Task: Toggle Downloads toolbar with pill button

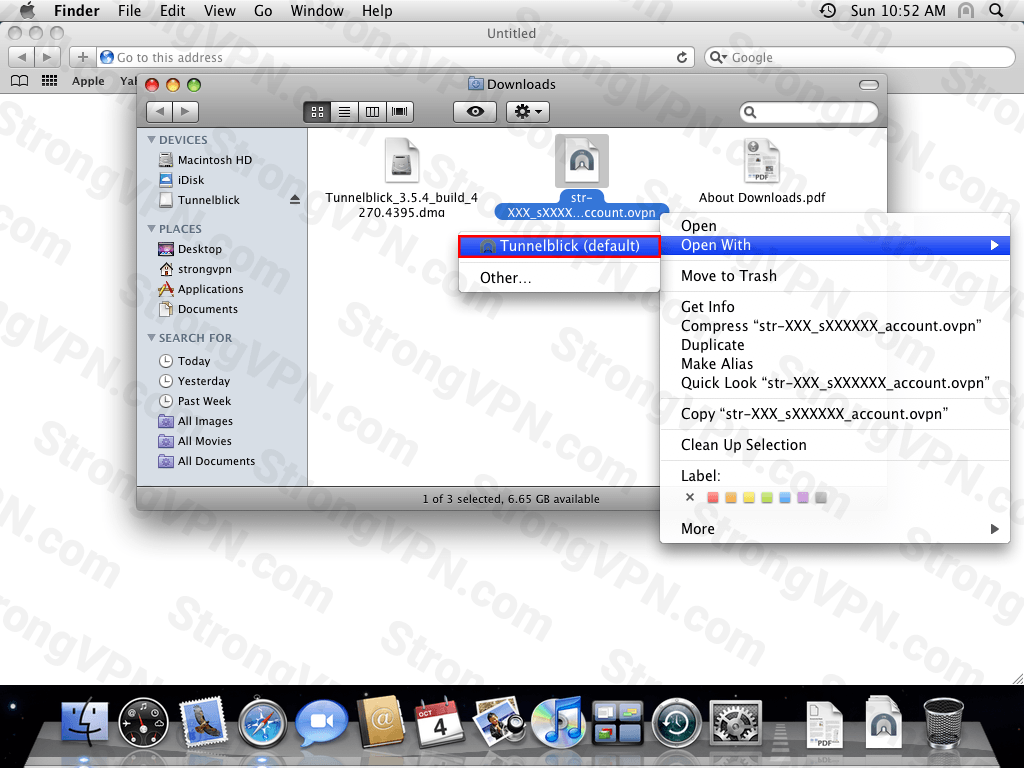Action: coord(869,85)
